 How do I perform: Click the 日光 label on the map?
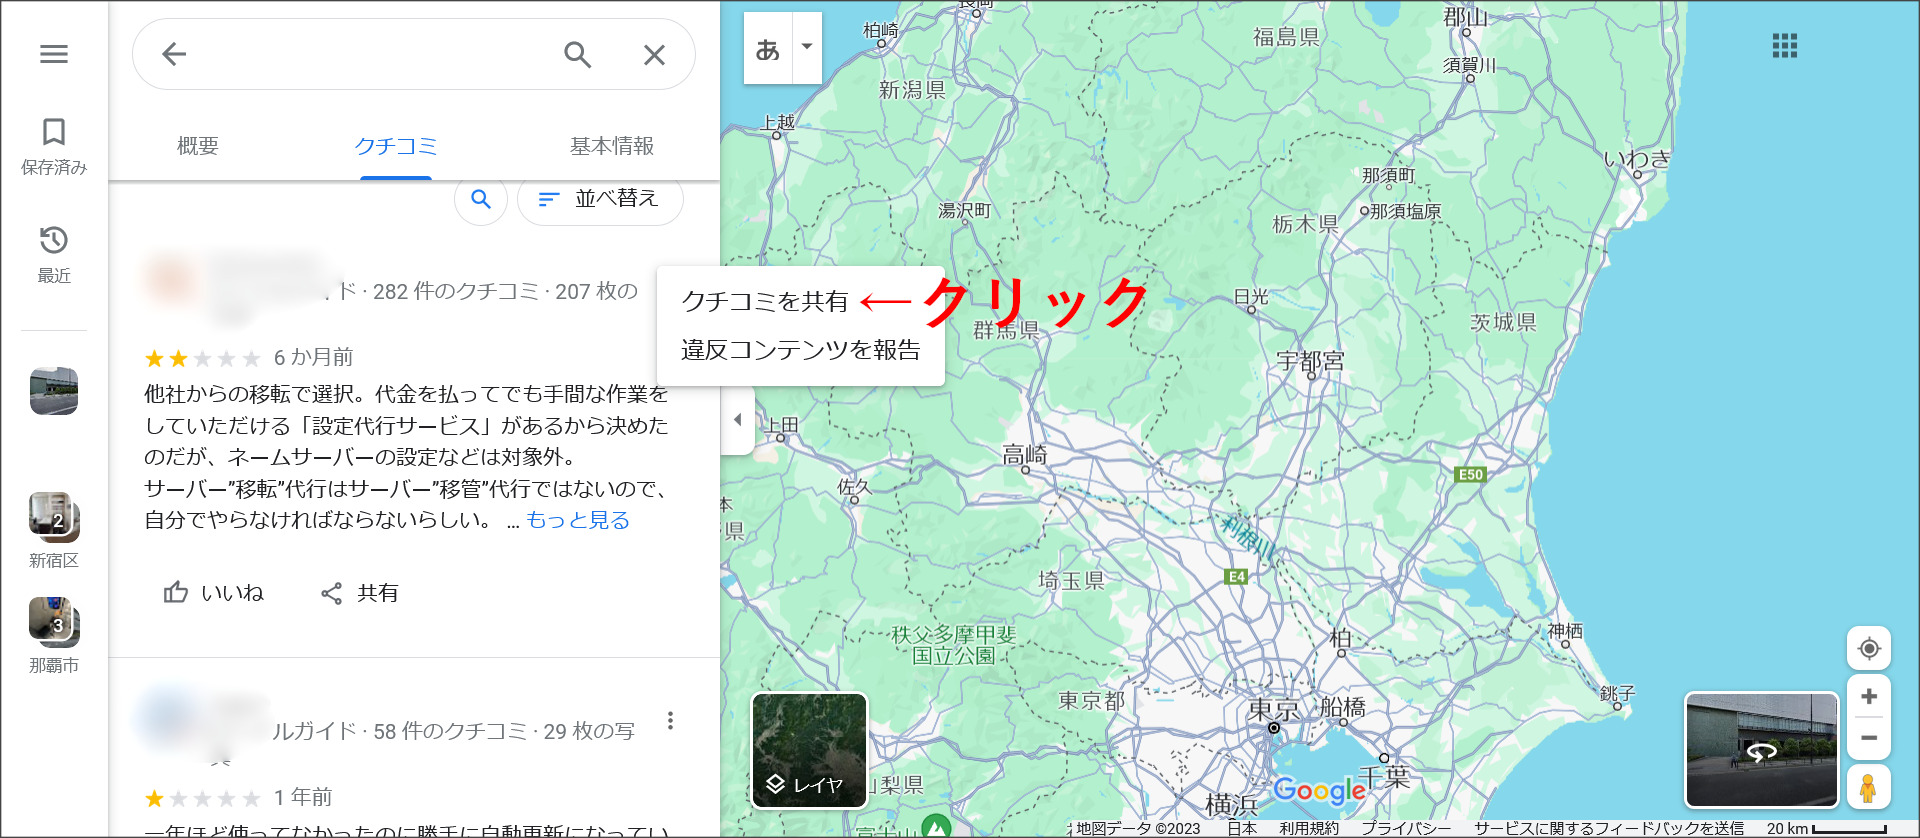point(1250,297)
